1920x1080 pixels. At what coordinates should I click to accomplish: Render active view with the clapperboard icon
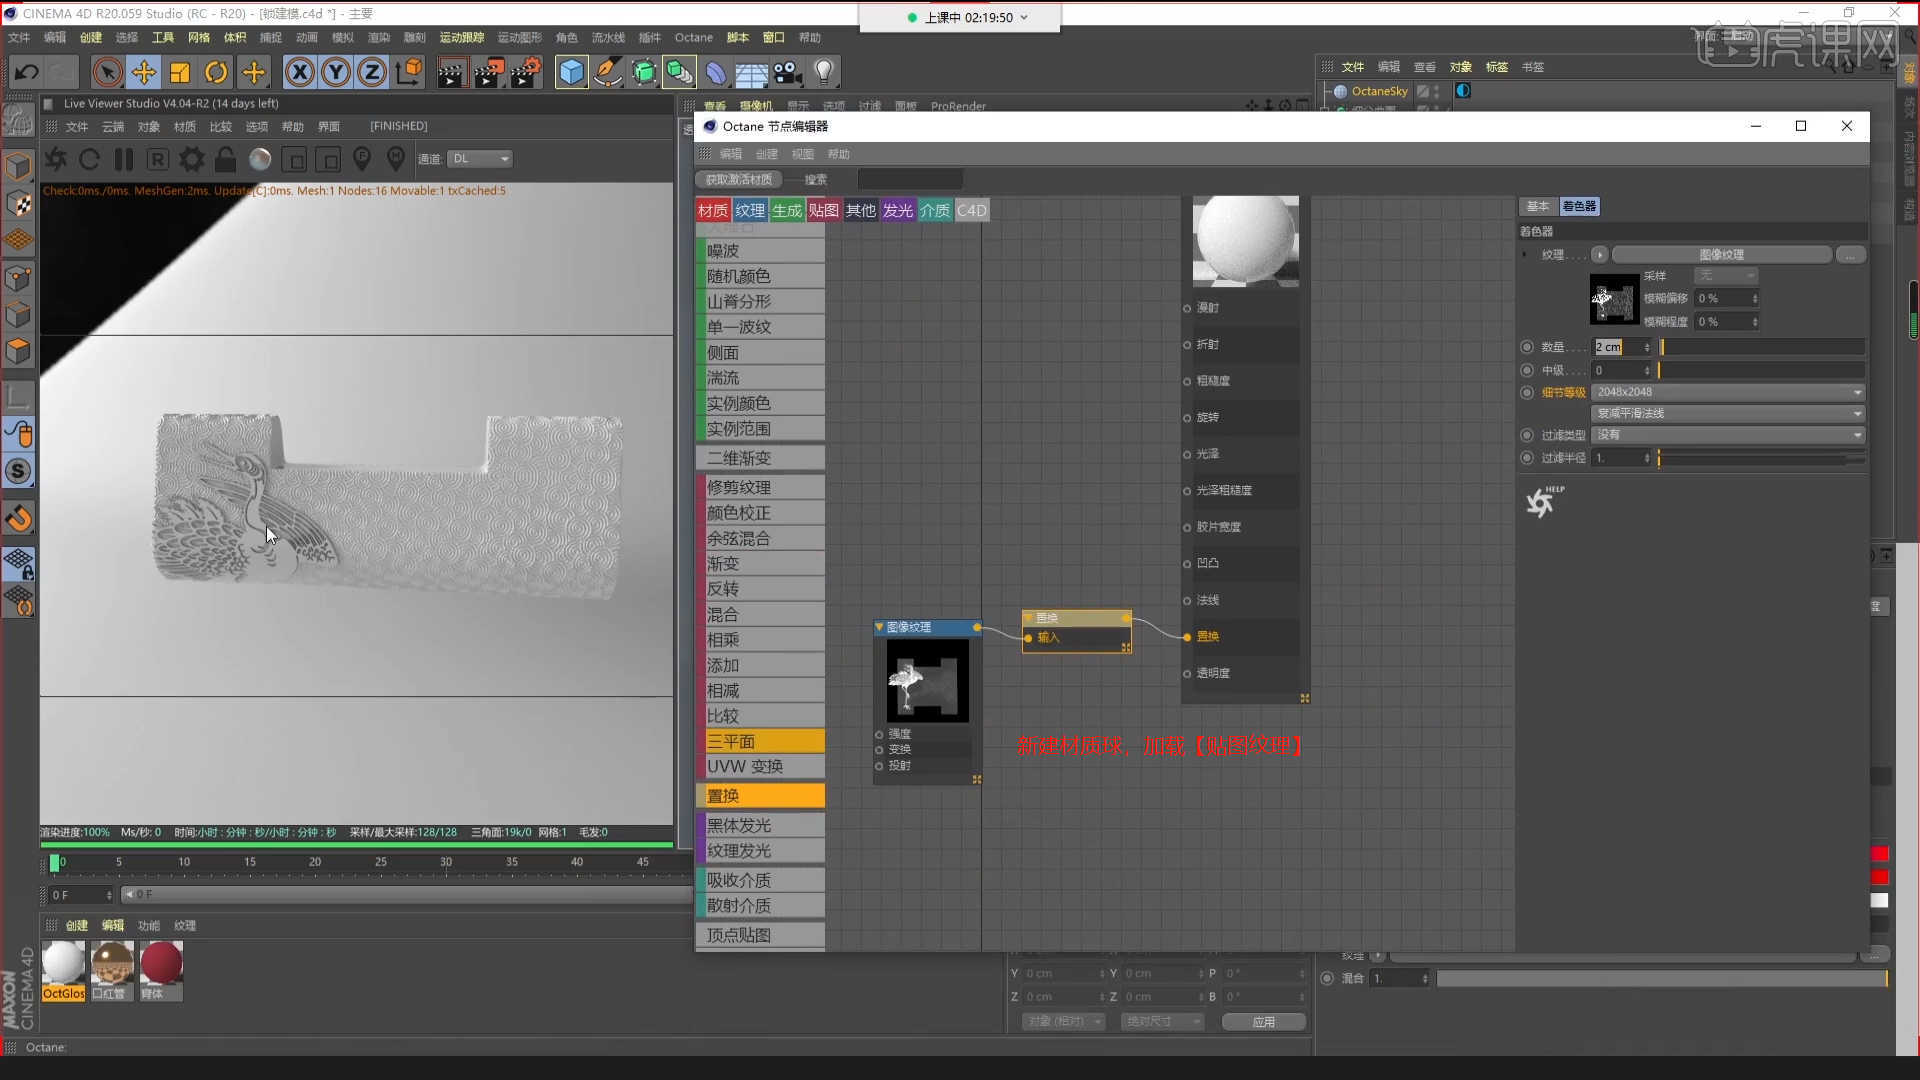(451, 72)
